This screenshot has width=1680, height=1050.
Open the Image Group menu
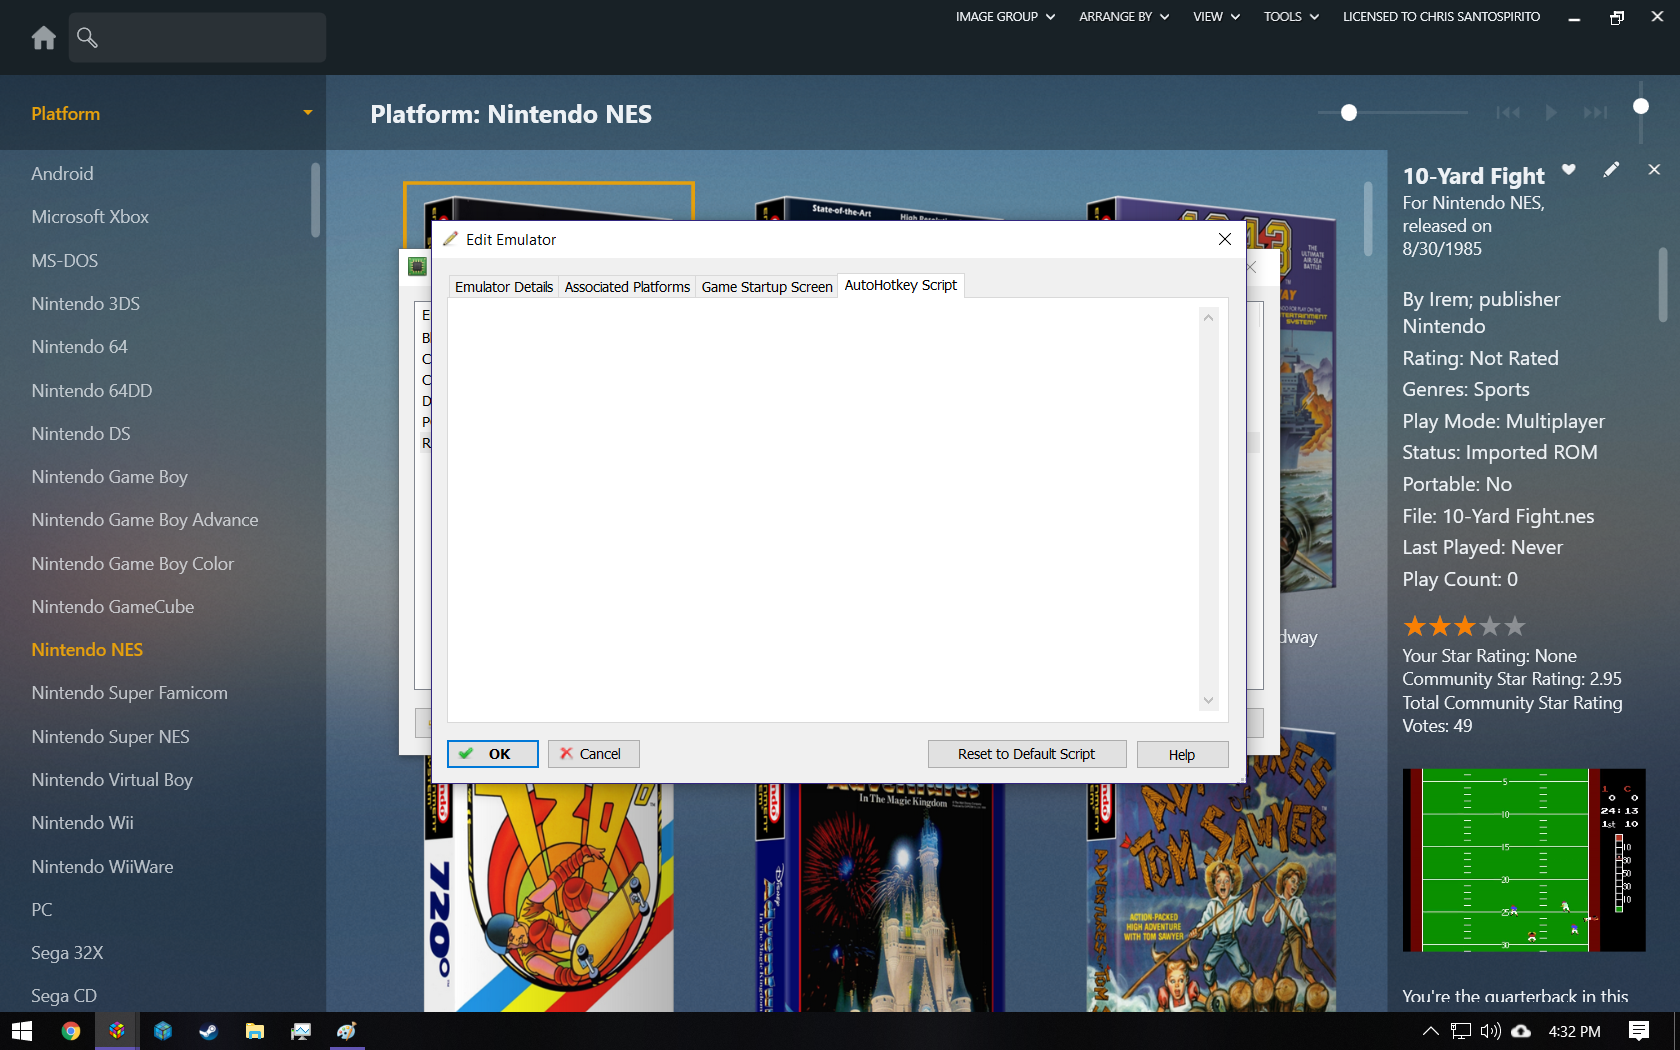click(x=1005, y=17)
